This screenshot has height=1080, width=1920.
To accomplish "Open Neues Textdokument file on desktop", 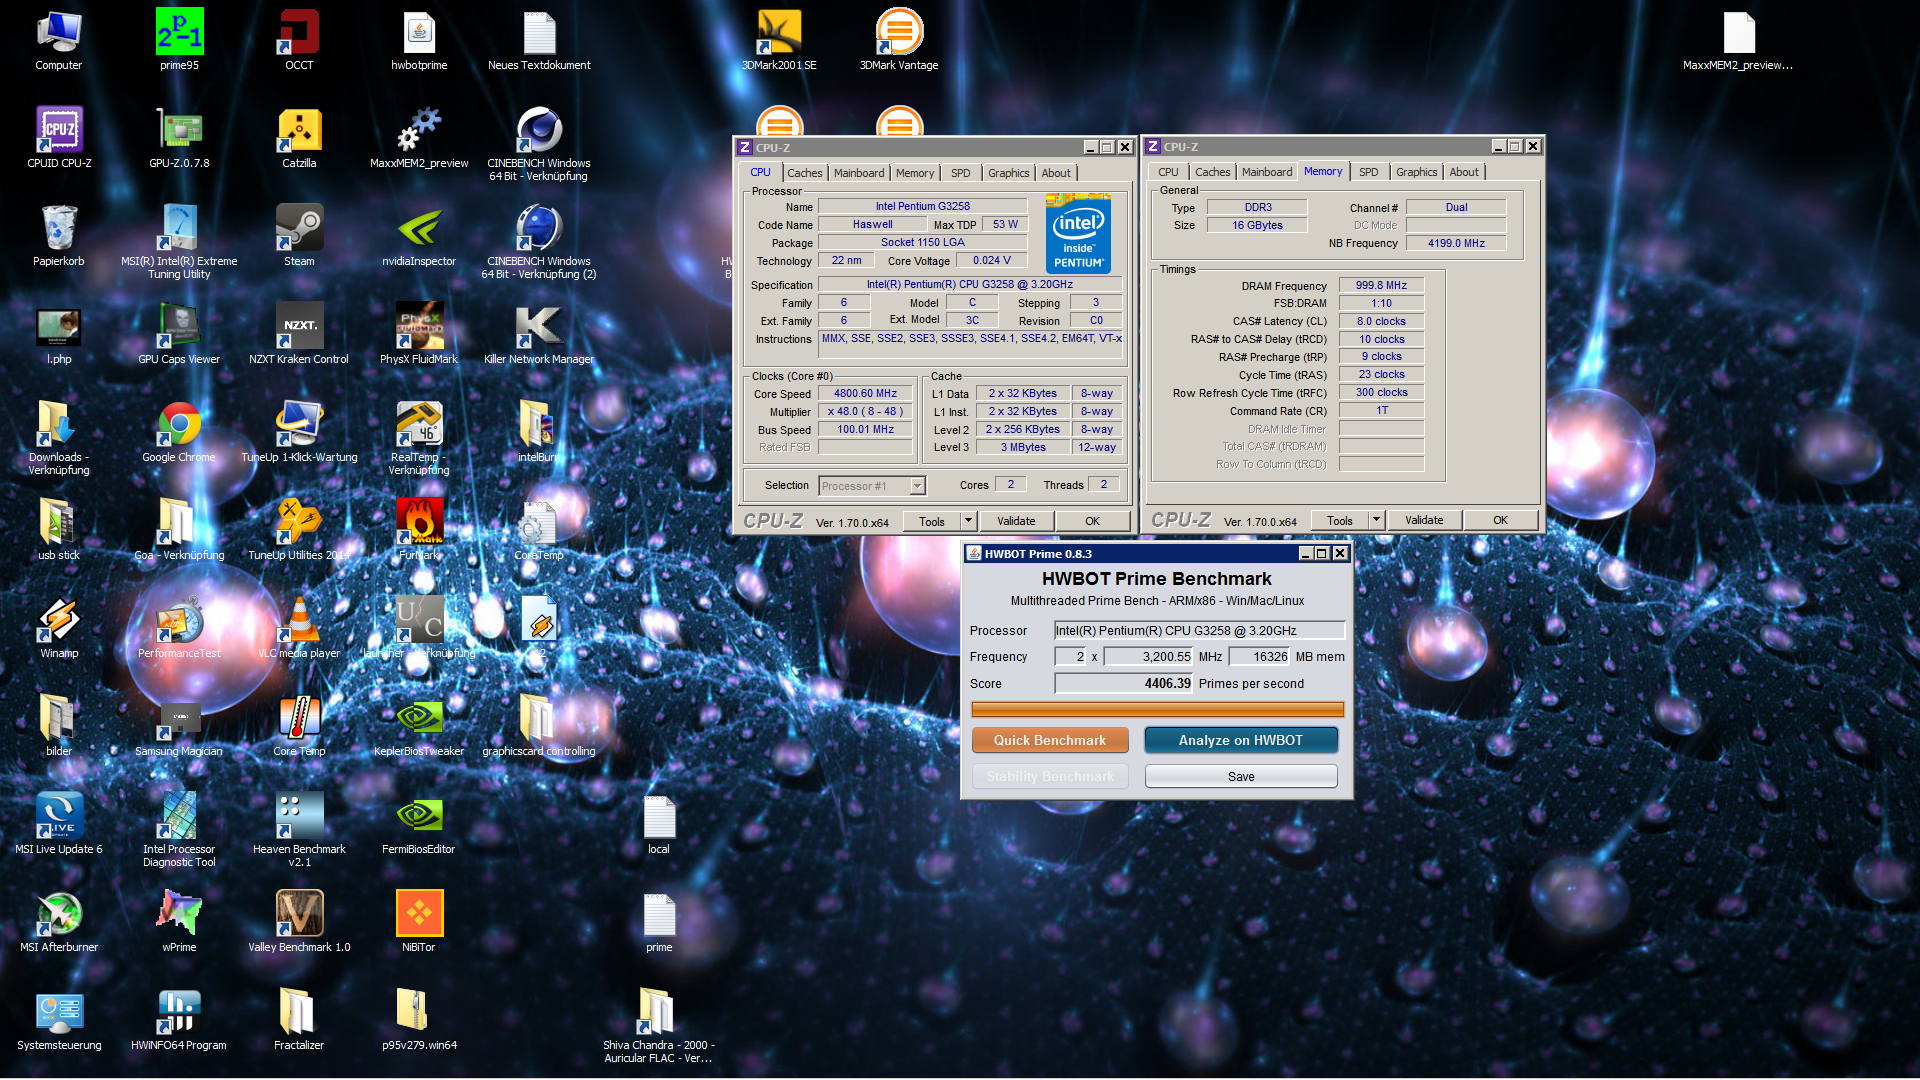I will 539,40.
